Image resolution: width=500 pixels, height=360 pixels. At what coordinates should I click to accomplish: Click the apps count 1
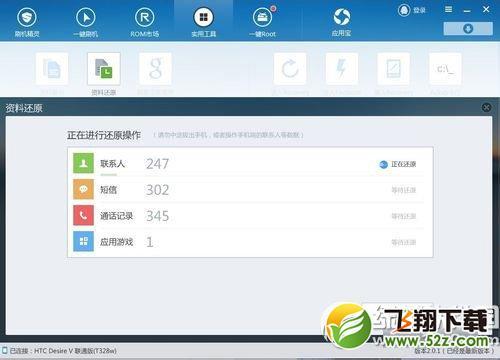click(150, 242)
